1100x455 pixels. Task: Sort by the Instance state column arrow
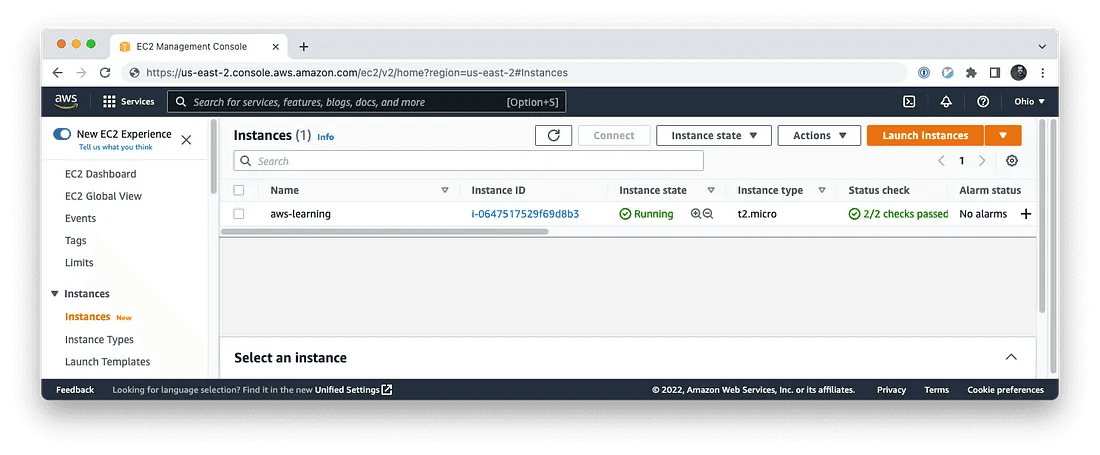tap(711, 190)
